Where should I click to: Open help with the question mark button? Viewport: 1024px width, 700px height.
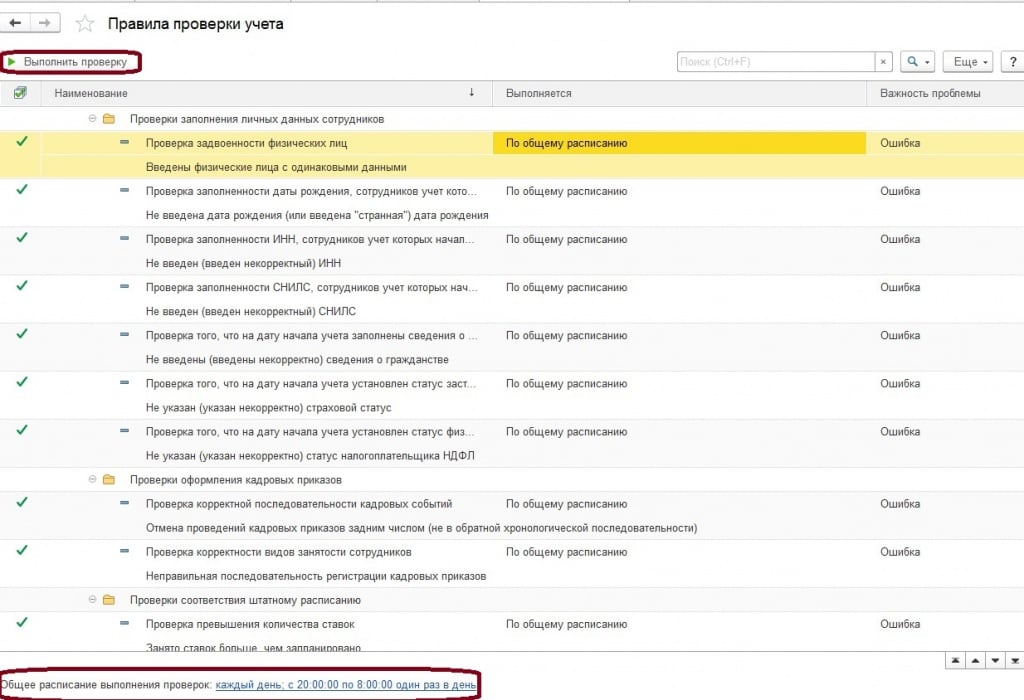tap(1011, 62)
